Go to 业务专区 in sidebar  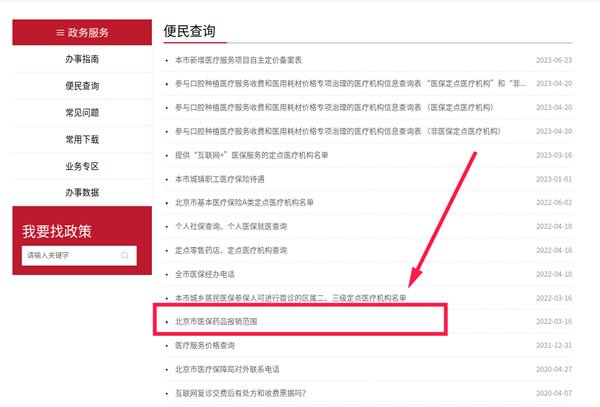pyautogui.click(x=82, y=166)
